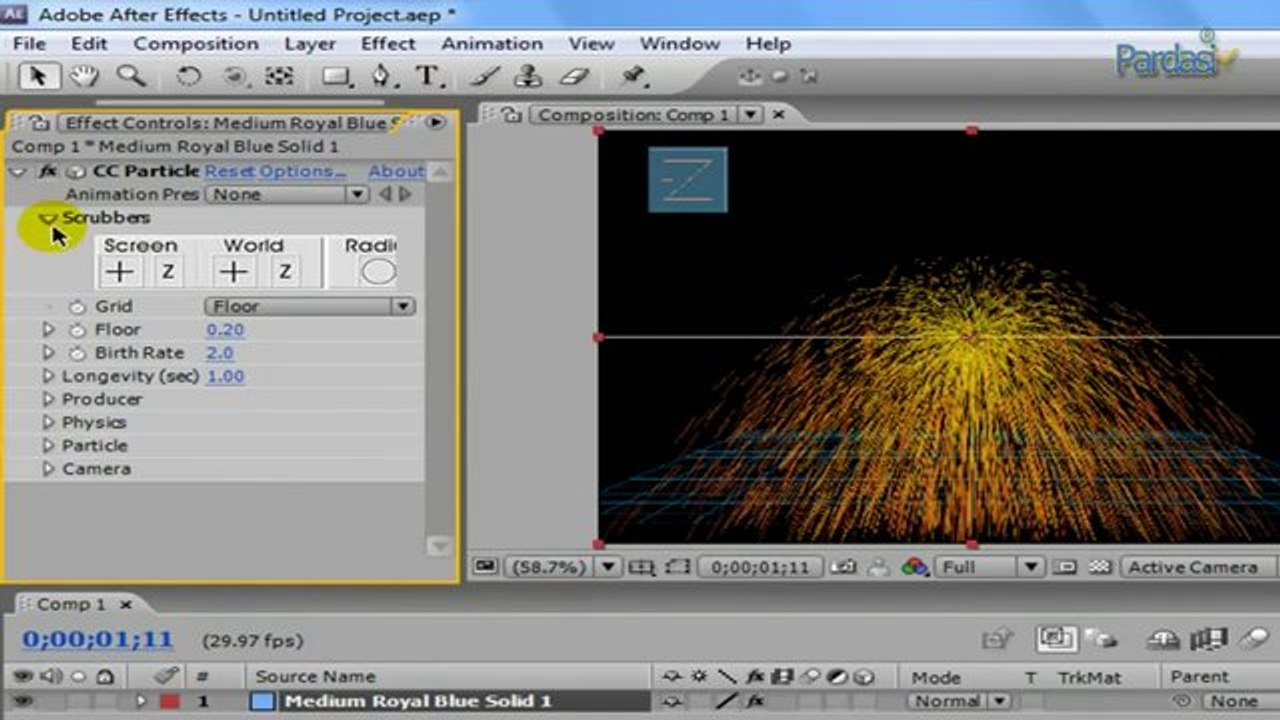Click the World Z scrubber
Viewport: 1280px width, 720px height.
[x=285, y=271]
